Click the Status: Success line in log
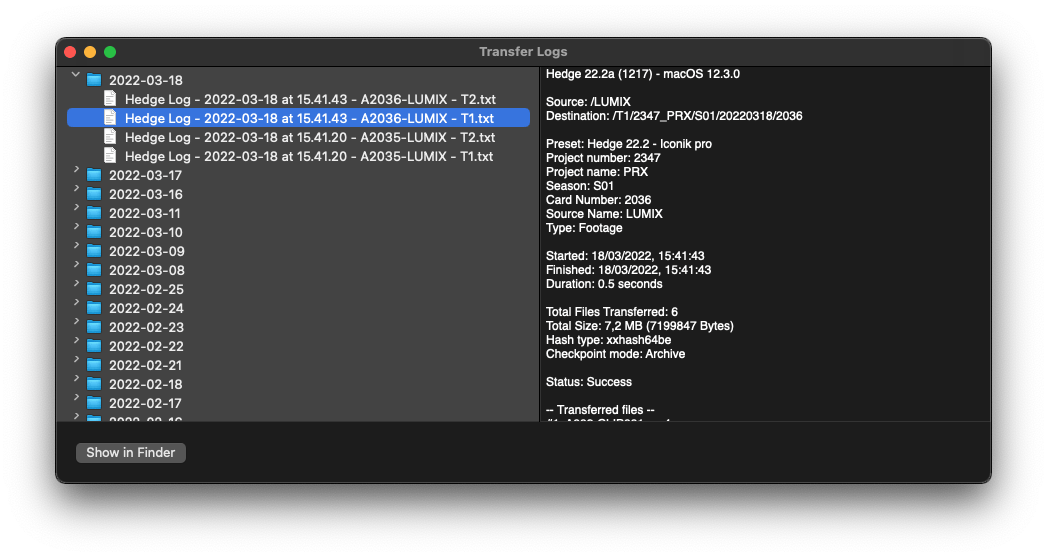The height and width of the screenshot is (557, 1047). (x=589, y=382)
